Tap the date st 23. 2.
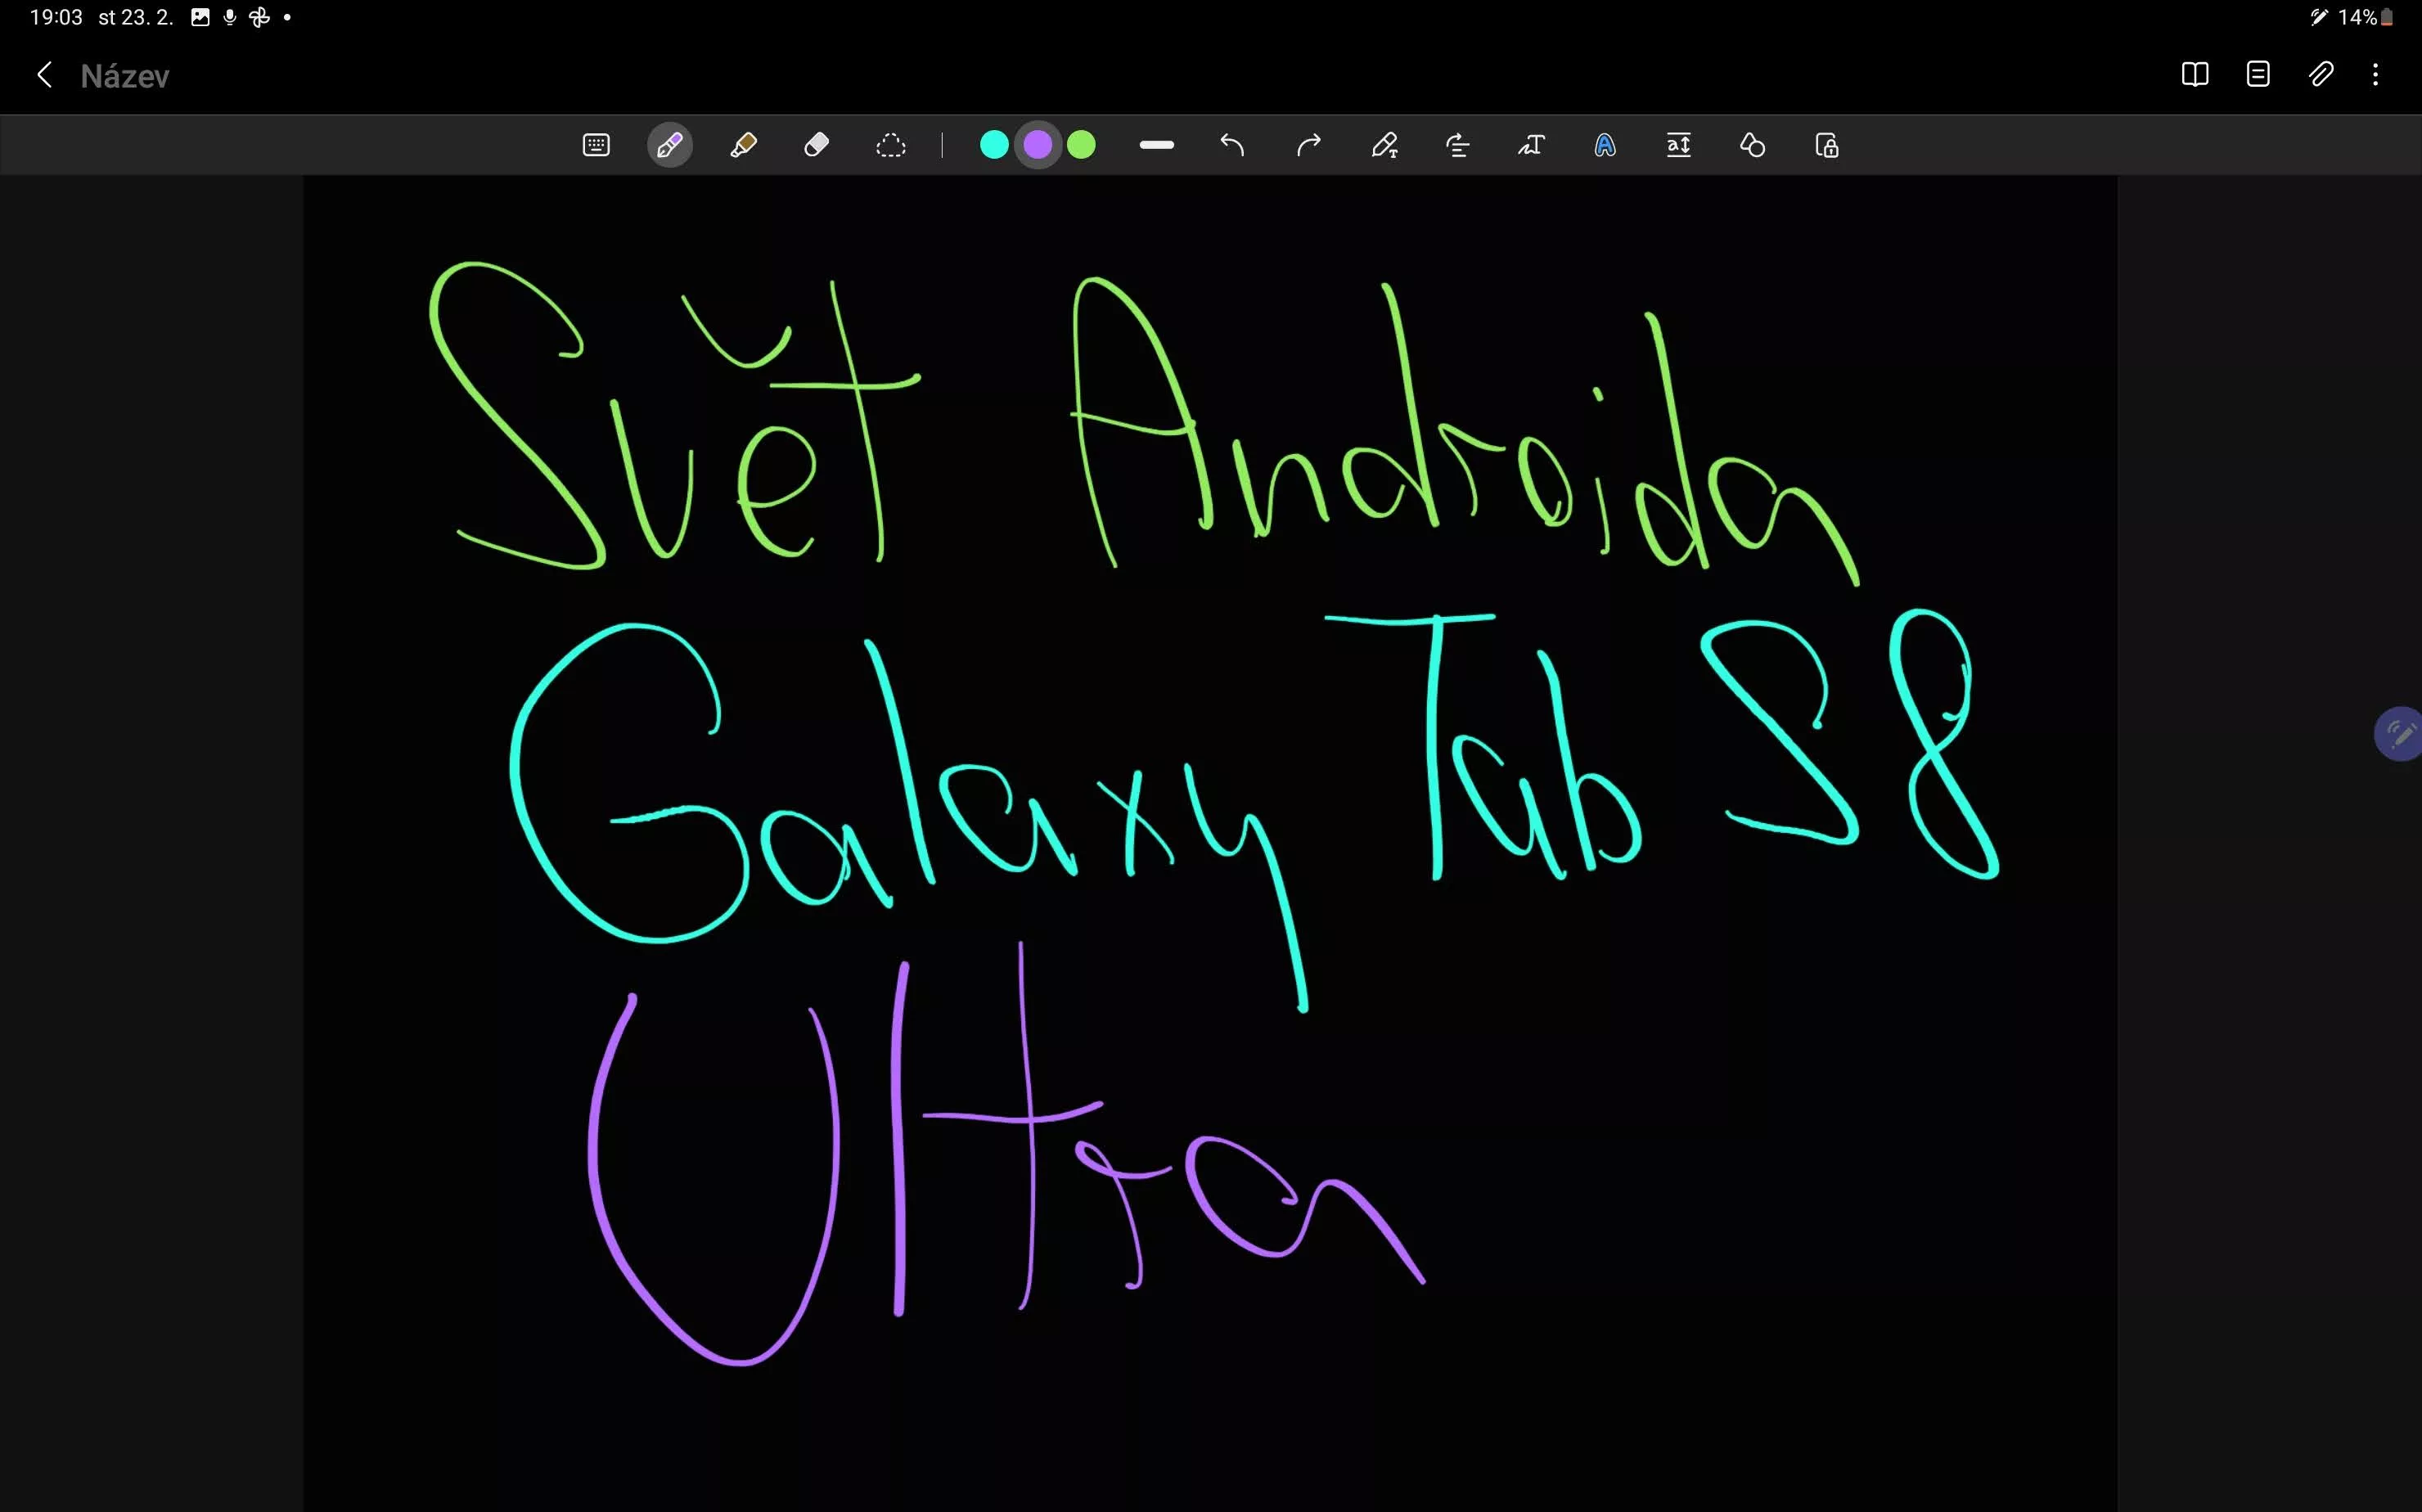This screenshot has width=2422, height=1512. pos(136,17)
